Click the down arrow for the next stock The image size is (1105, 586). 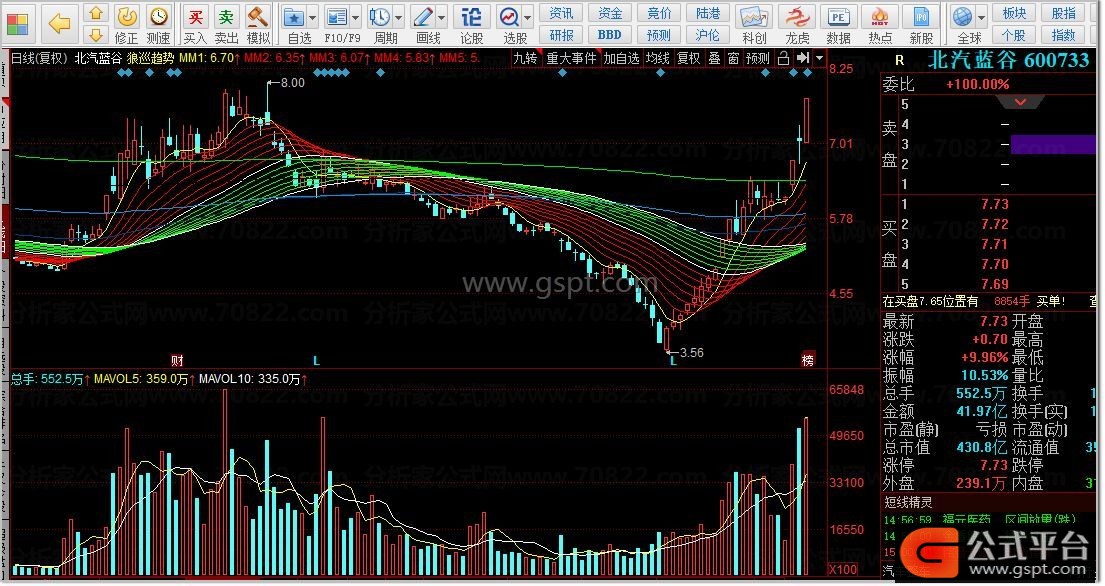point(97,35)
